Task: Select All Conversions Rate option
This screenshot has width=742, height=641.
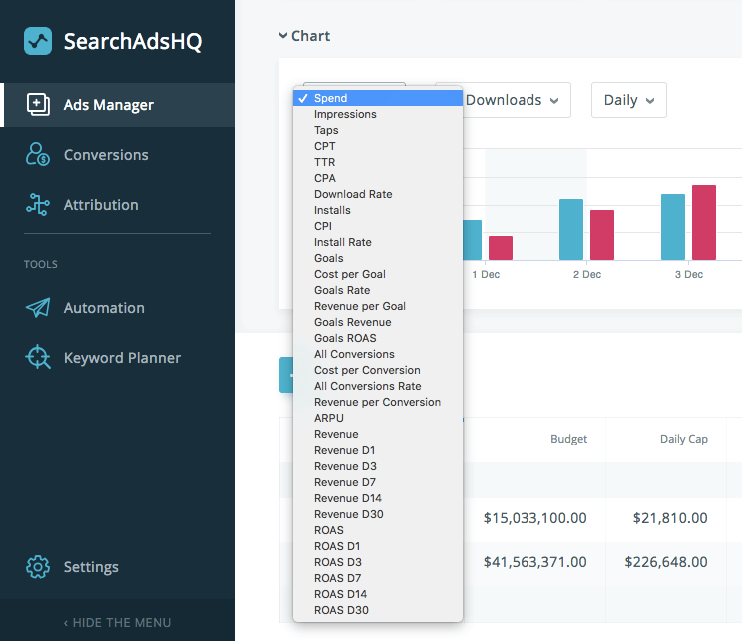Action: (378, 386)
